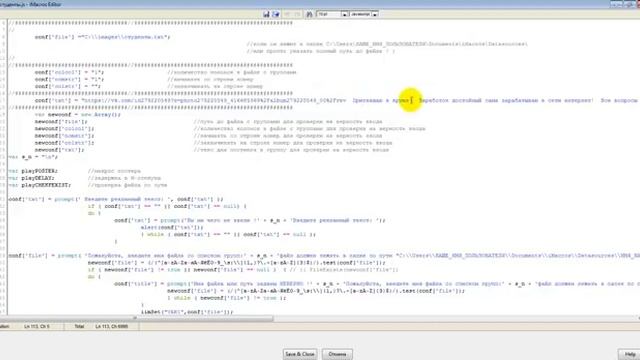Click the syntax language combo box field
The width and height of the screenshot is (640, 360).
tap(360, 14)
